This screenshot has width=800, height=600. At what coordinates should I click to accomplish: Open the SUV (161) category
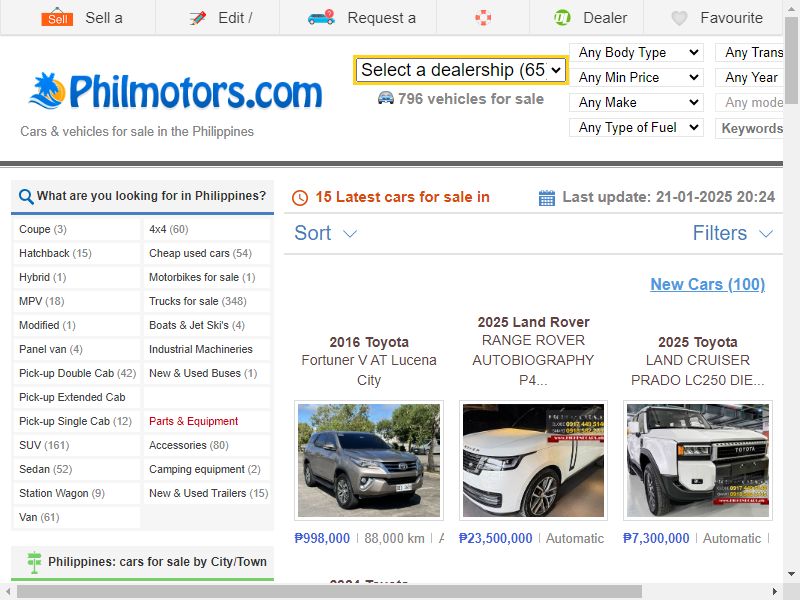tap(44, 445)
